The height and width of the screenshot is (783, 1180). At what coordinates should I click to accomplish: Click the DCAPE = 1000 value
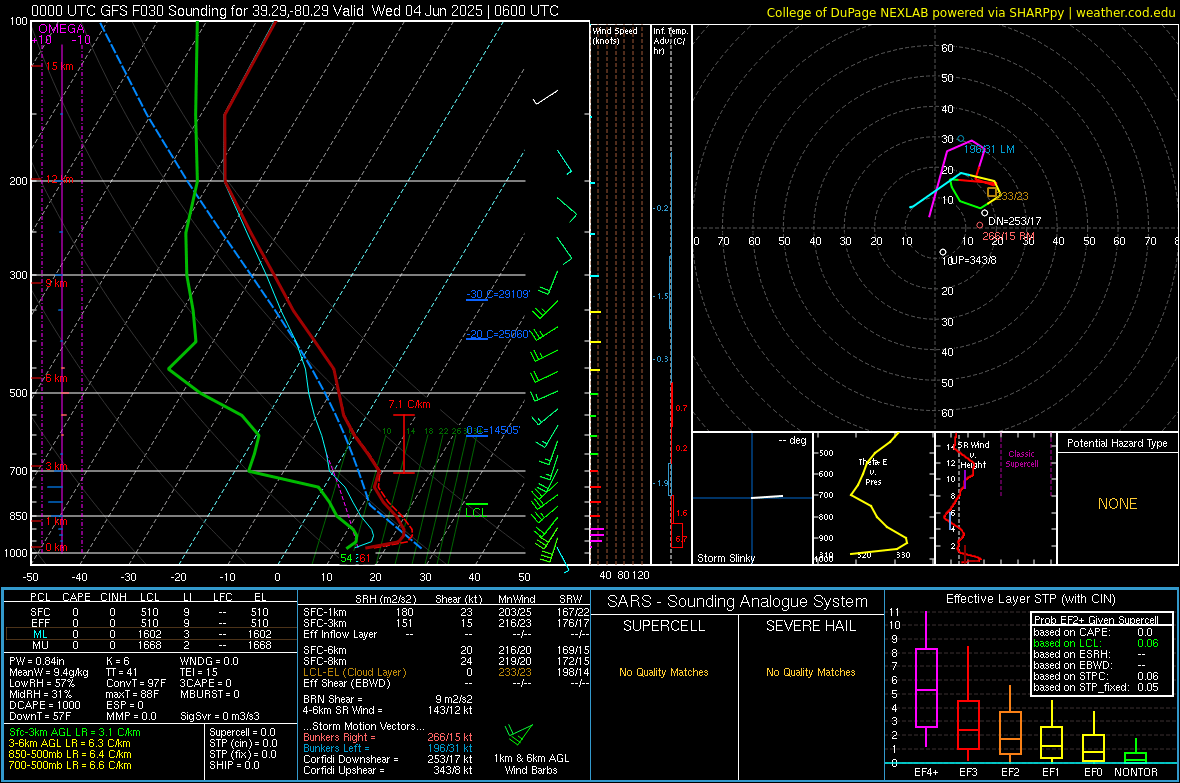(x=44, y=705)
